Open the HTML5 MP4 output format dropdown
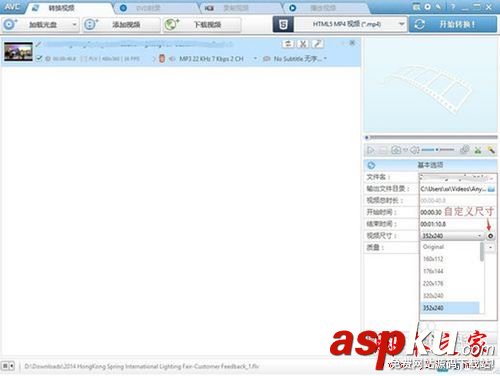 pyautogui.click(x=350, y=24)
